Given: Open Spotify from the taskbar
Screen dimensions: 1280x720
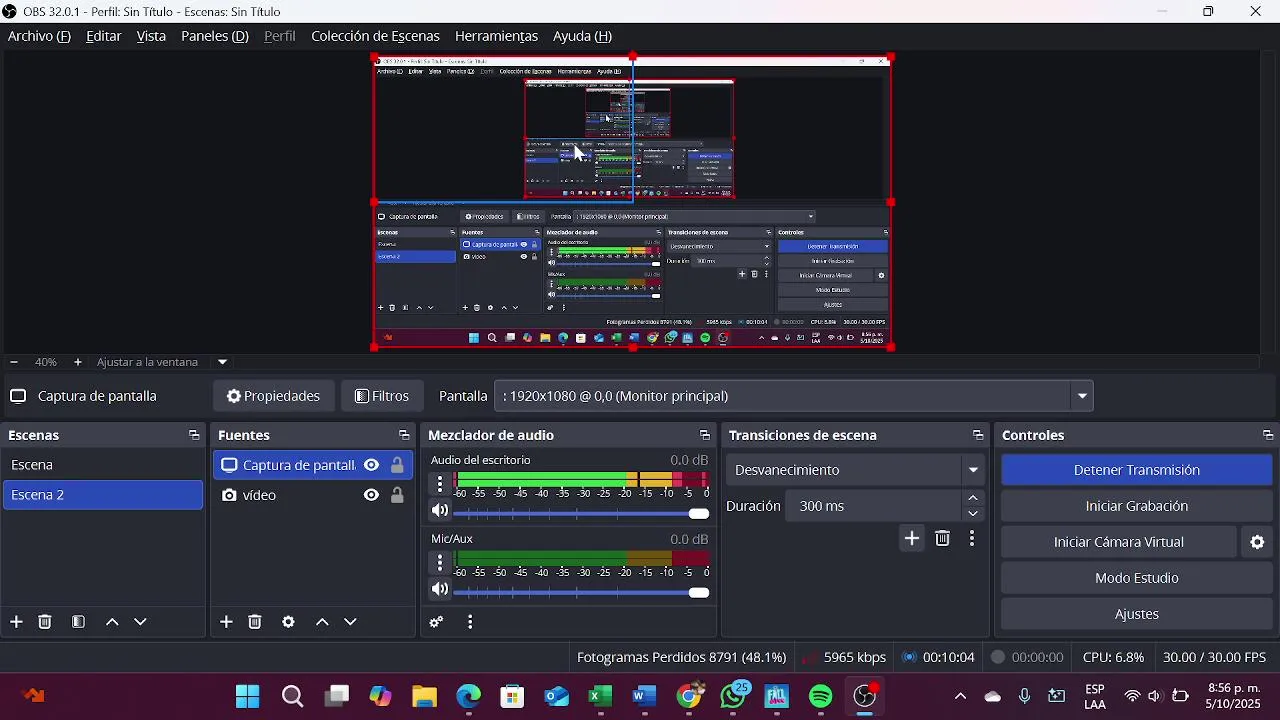Looking at the screenshot, I should click(821, 697).
